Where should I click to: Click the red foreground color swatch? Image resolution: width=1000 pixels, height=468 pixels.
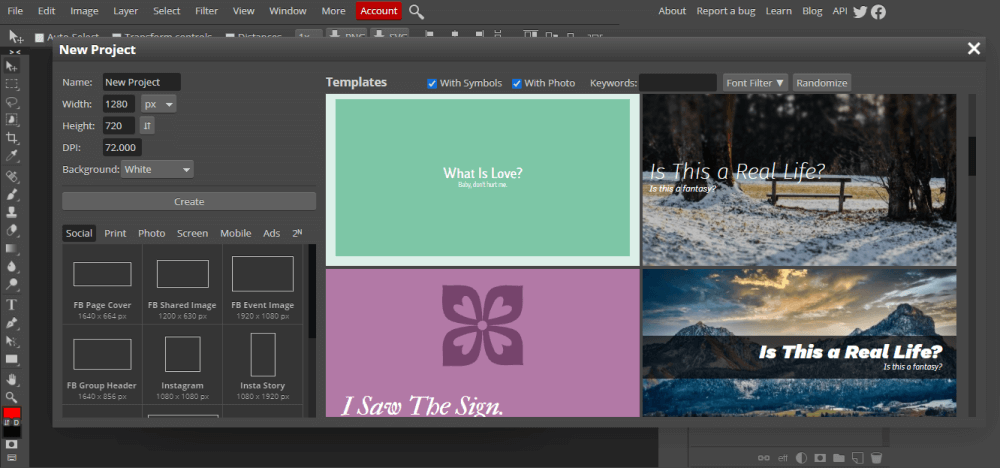(12, 414)
